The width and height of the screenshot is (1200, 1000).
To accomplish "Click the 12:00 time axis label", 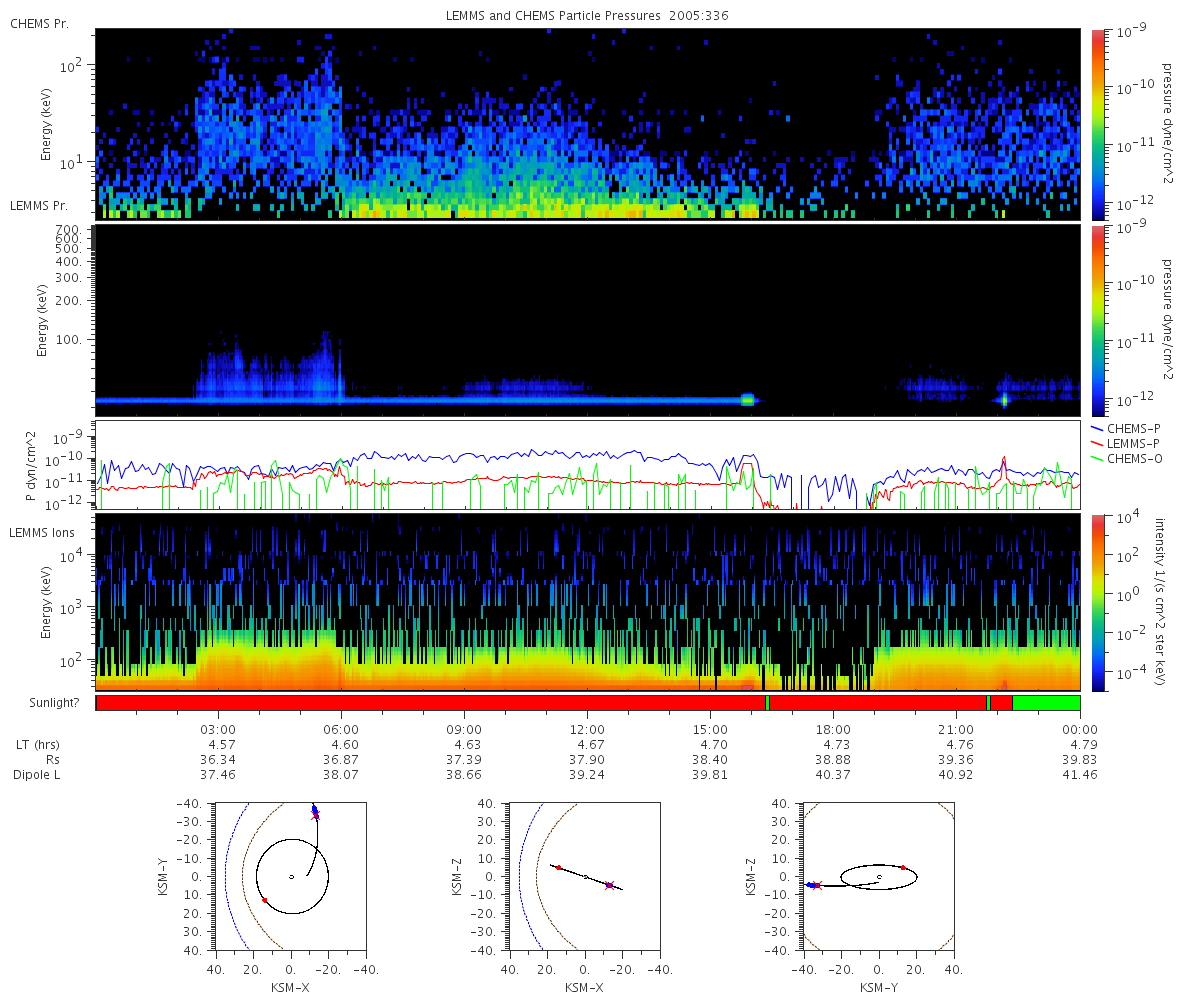I will [x=587, y=729].
